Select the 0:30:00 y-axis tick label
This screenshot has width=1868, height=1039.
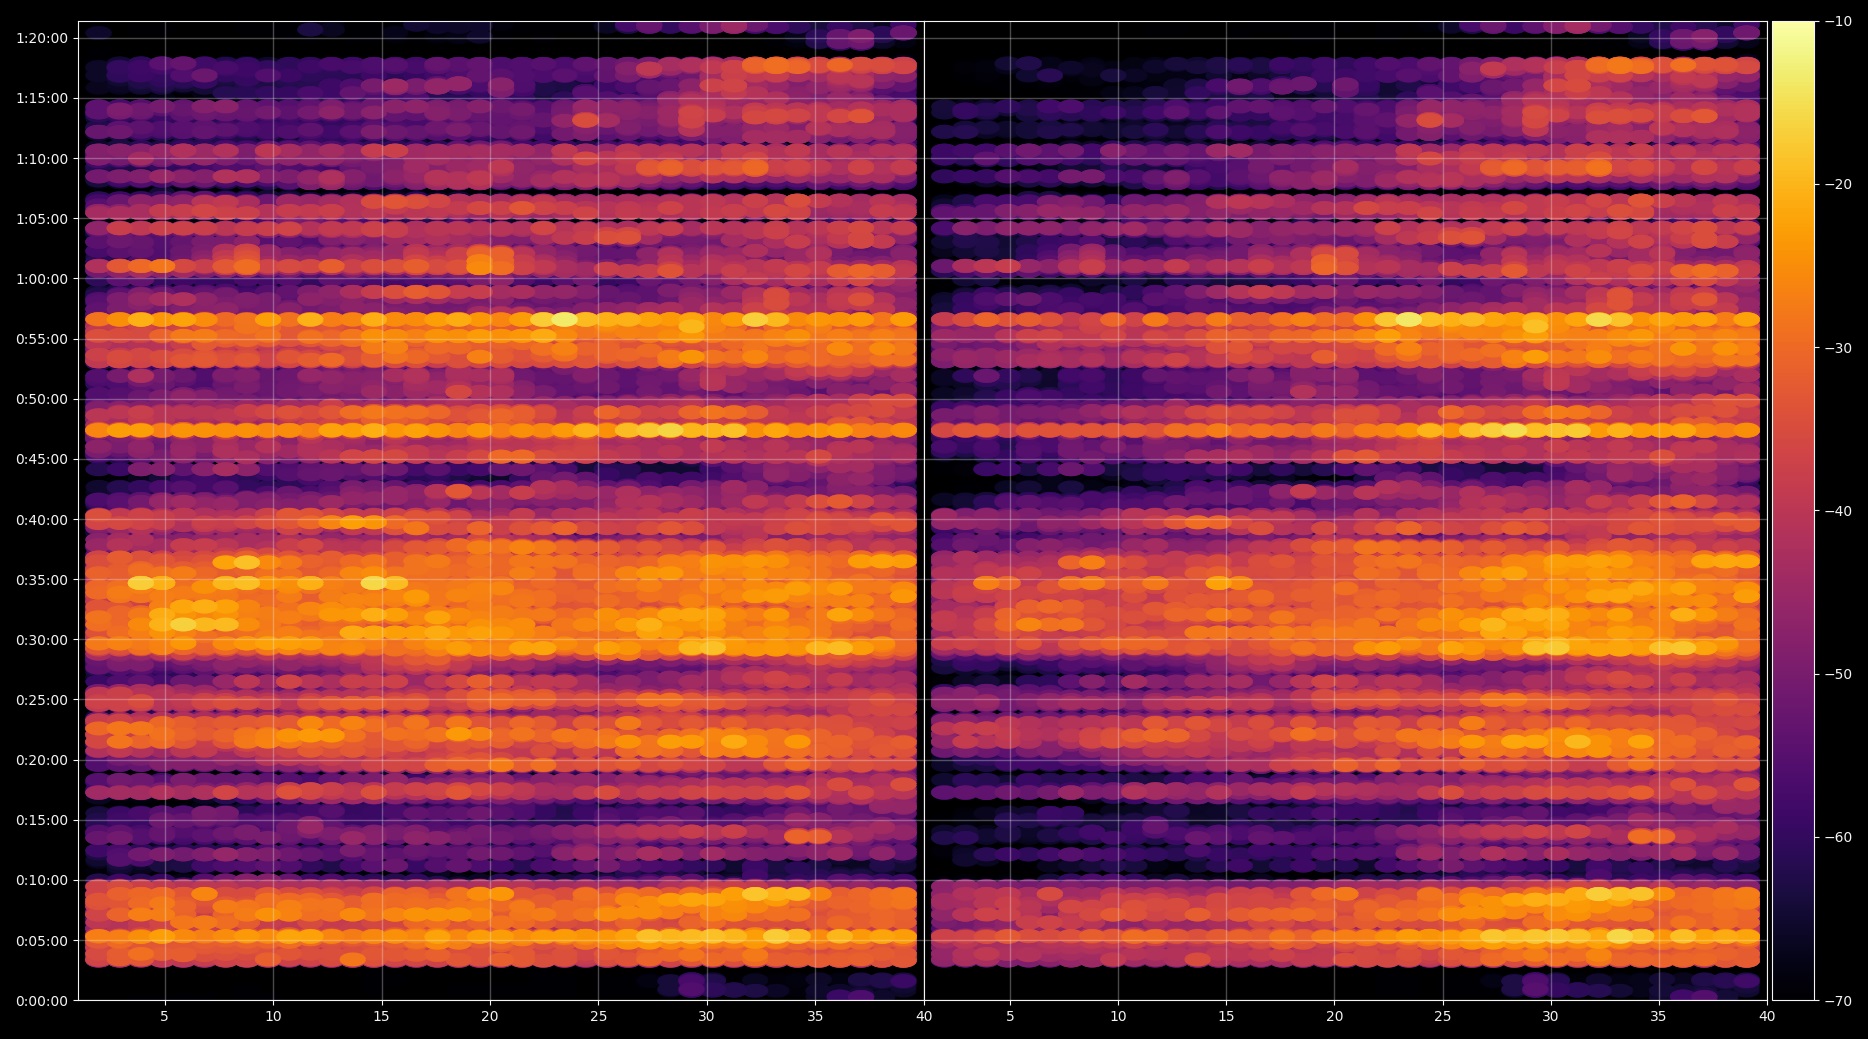click(x=42, y=640)
